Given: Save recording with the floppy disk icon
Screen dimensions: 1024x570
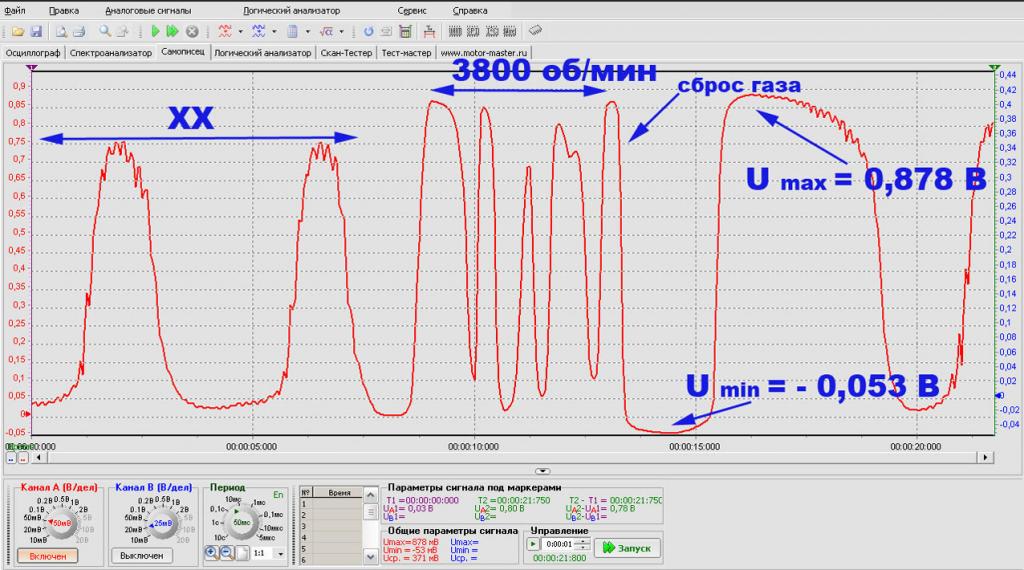Looking at the screenshot, I should (36, 32).
